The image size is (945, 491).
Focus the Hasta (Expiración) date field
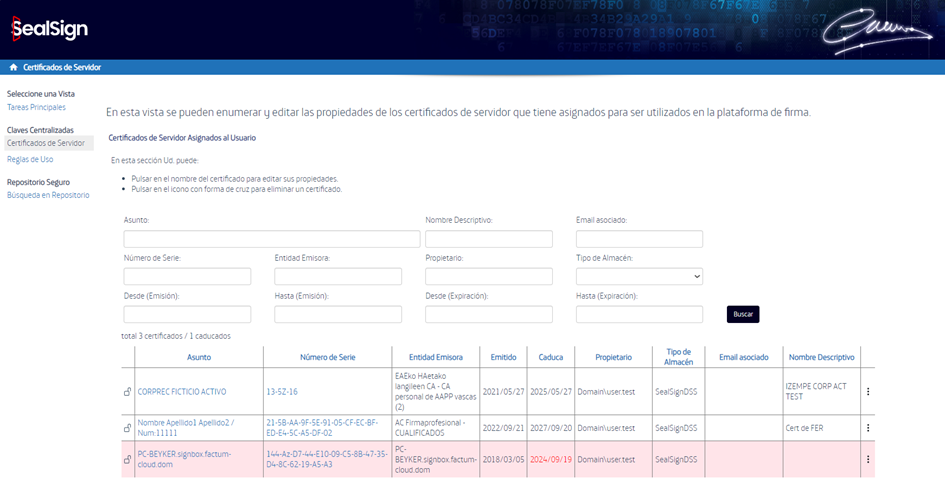pos(639,314)
